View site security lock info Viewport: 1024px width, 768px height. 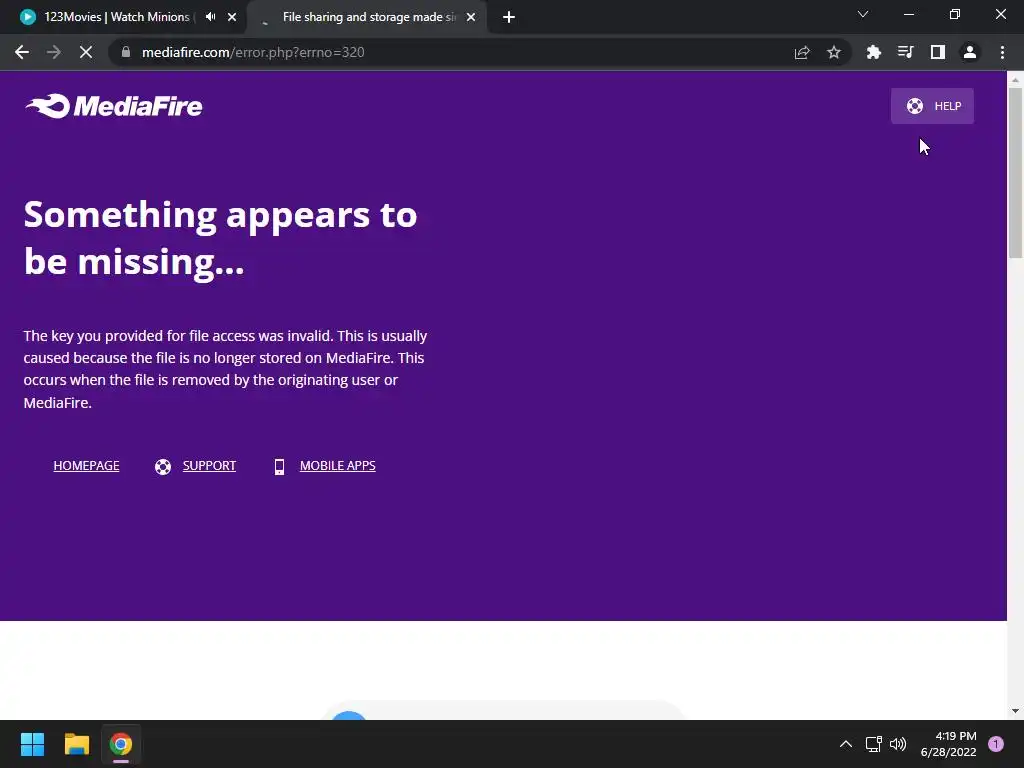click(x=126, y=52)
